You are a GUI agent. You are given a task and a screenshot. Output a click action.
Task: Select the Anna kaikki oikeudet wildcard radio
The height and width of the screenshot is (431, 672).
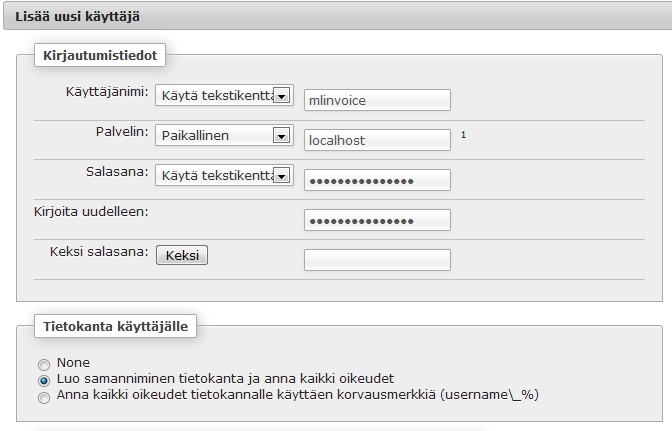tap(44, 397)
